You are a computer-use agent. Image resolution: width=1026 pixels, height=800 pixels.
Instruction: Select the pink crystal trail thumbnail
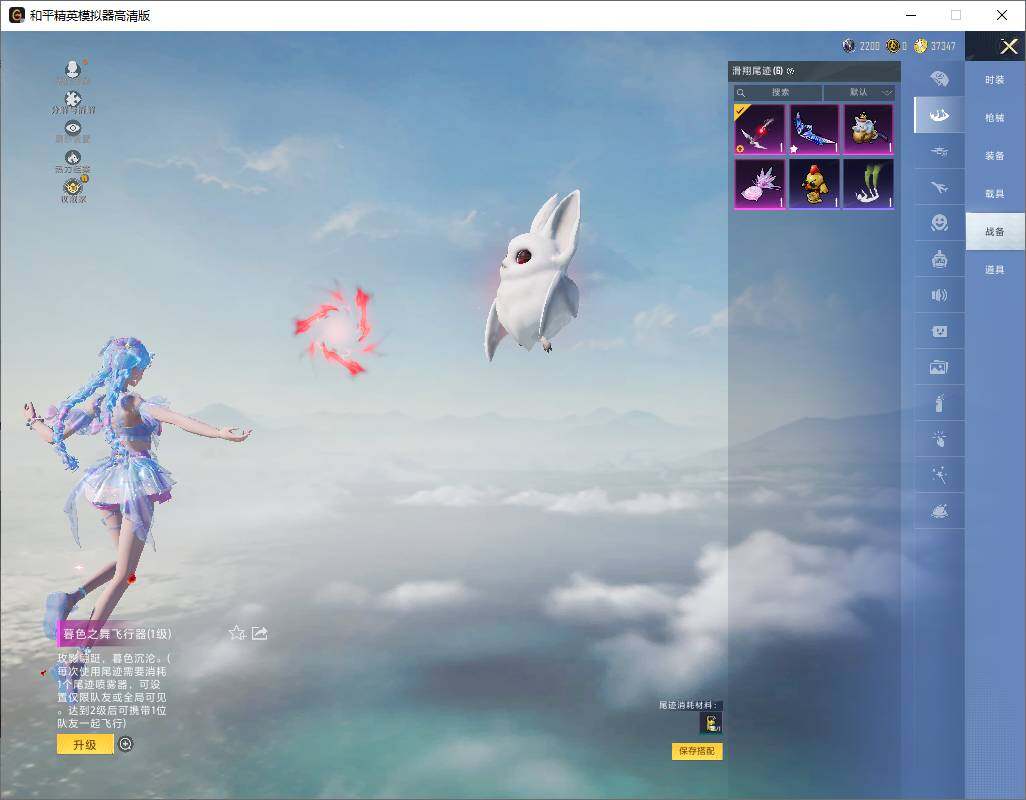click(759, 184)
